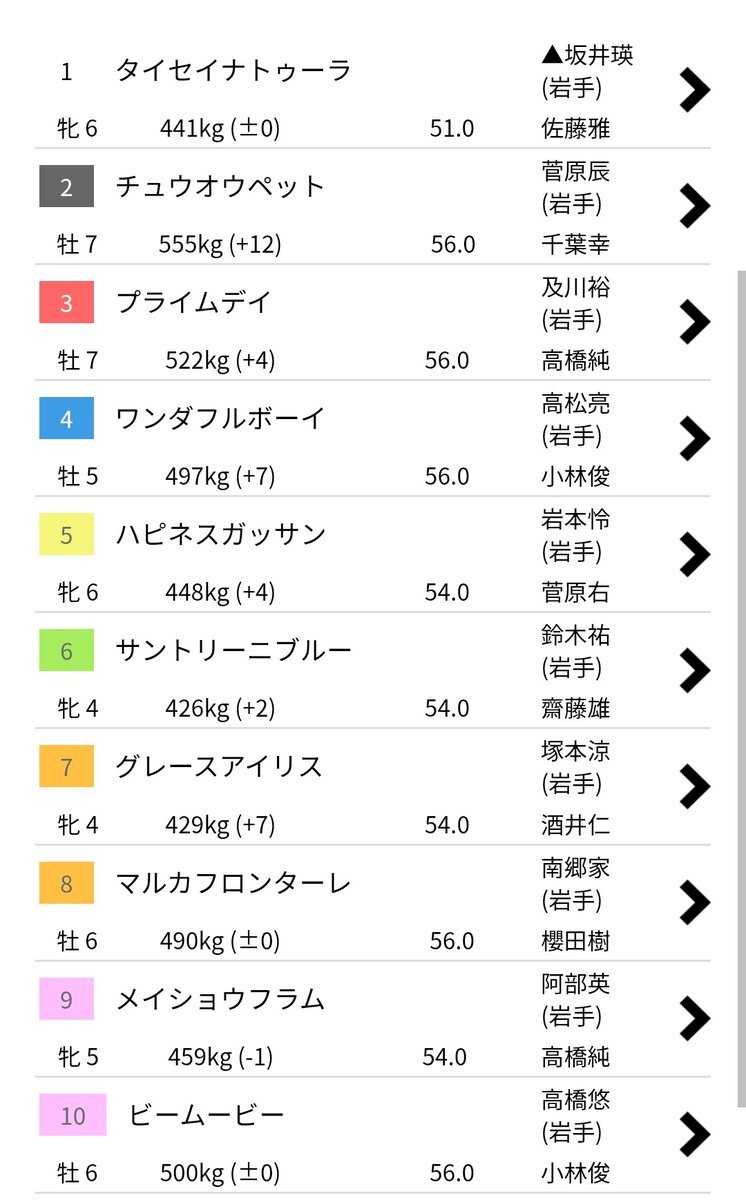The image size is (746, 1200).
Task: Tap the arrow beside ハピネスガッサン
Action: click(694, 554)
